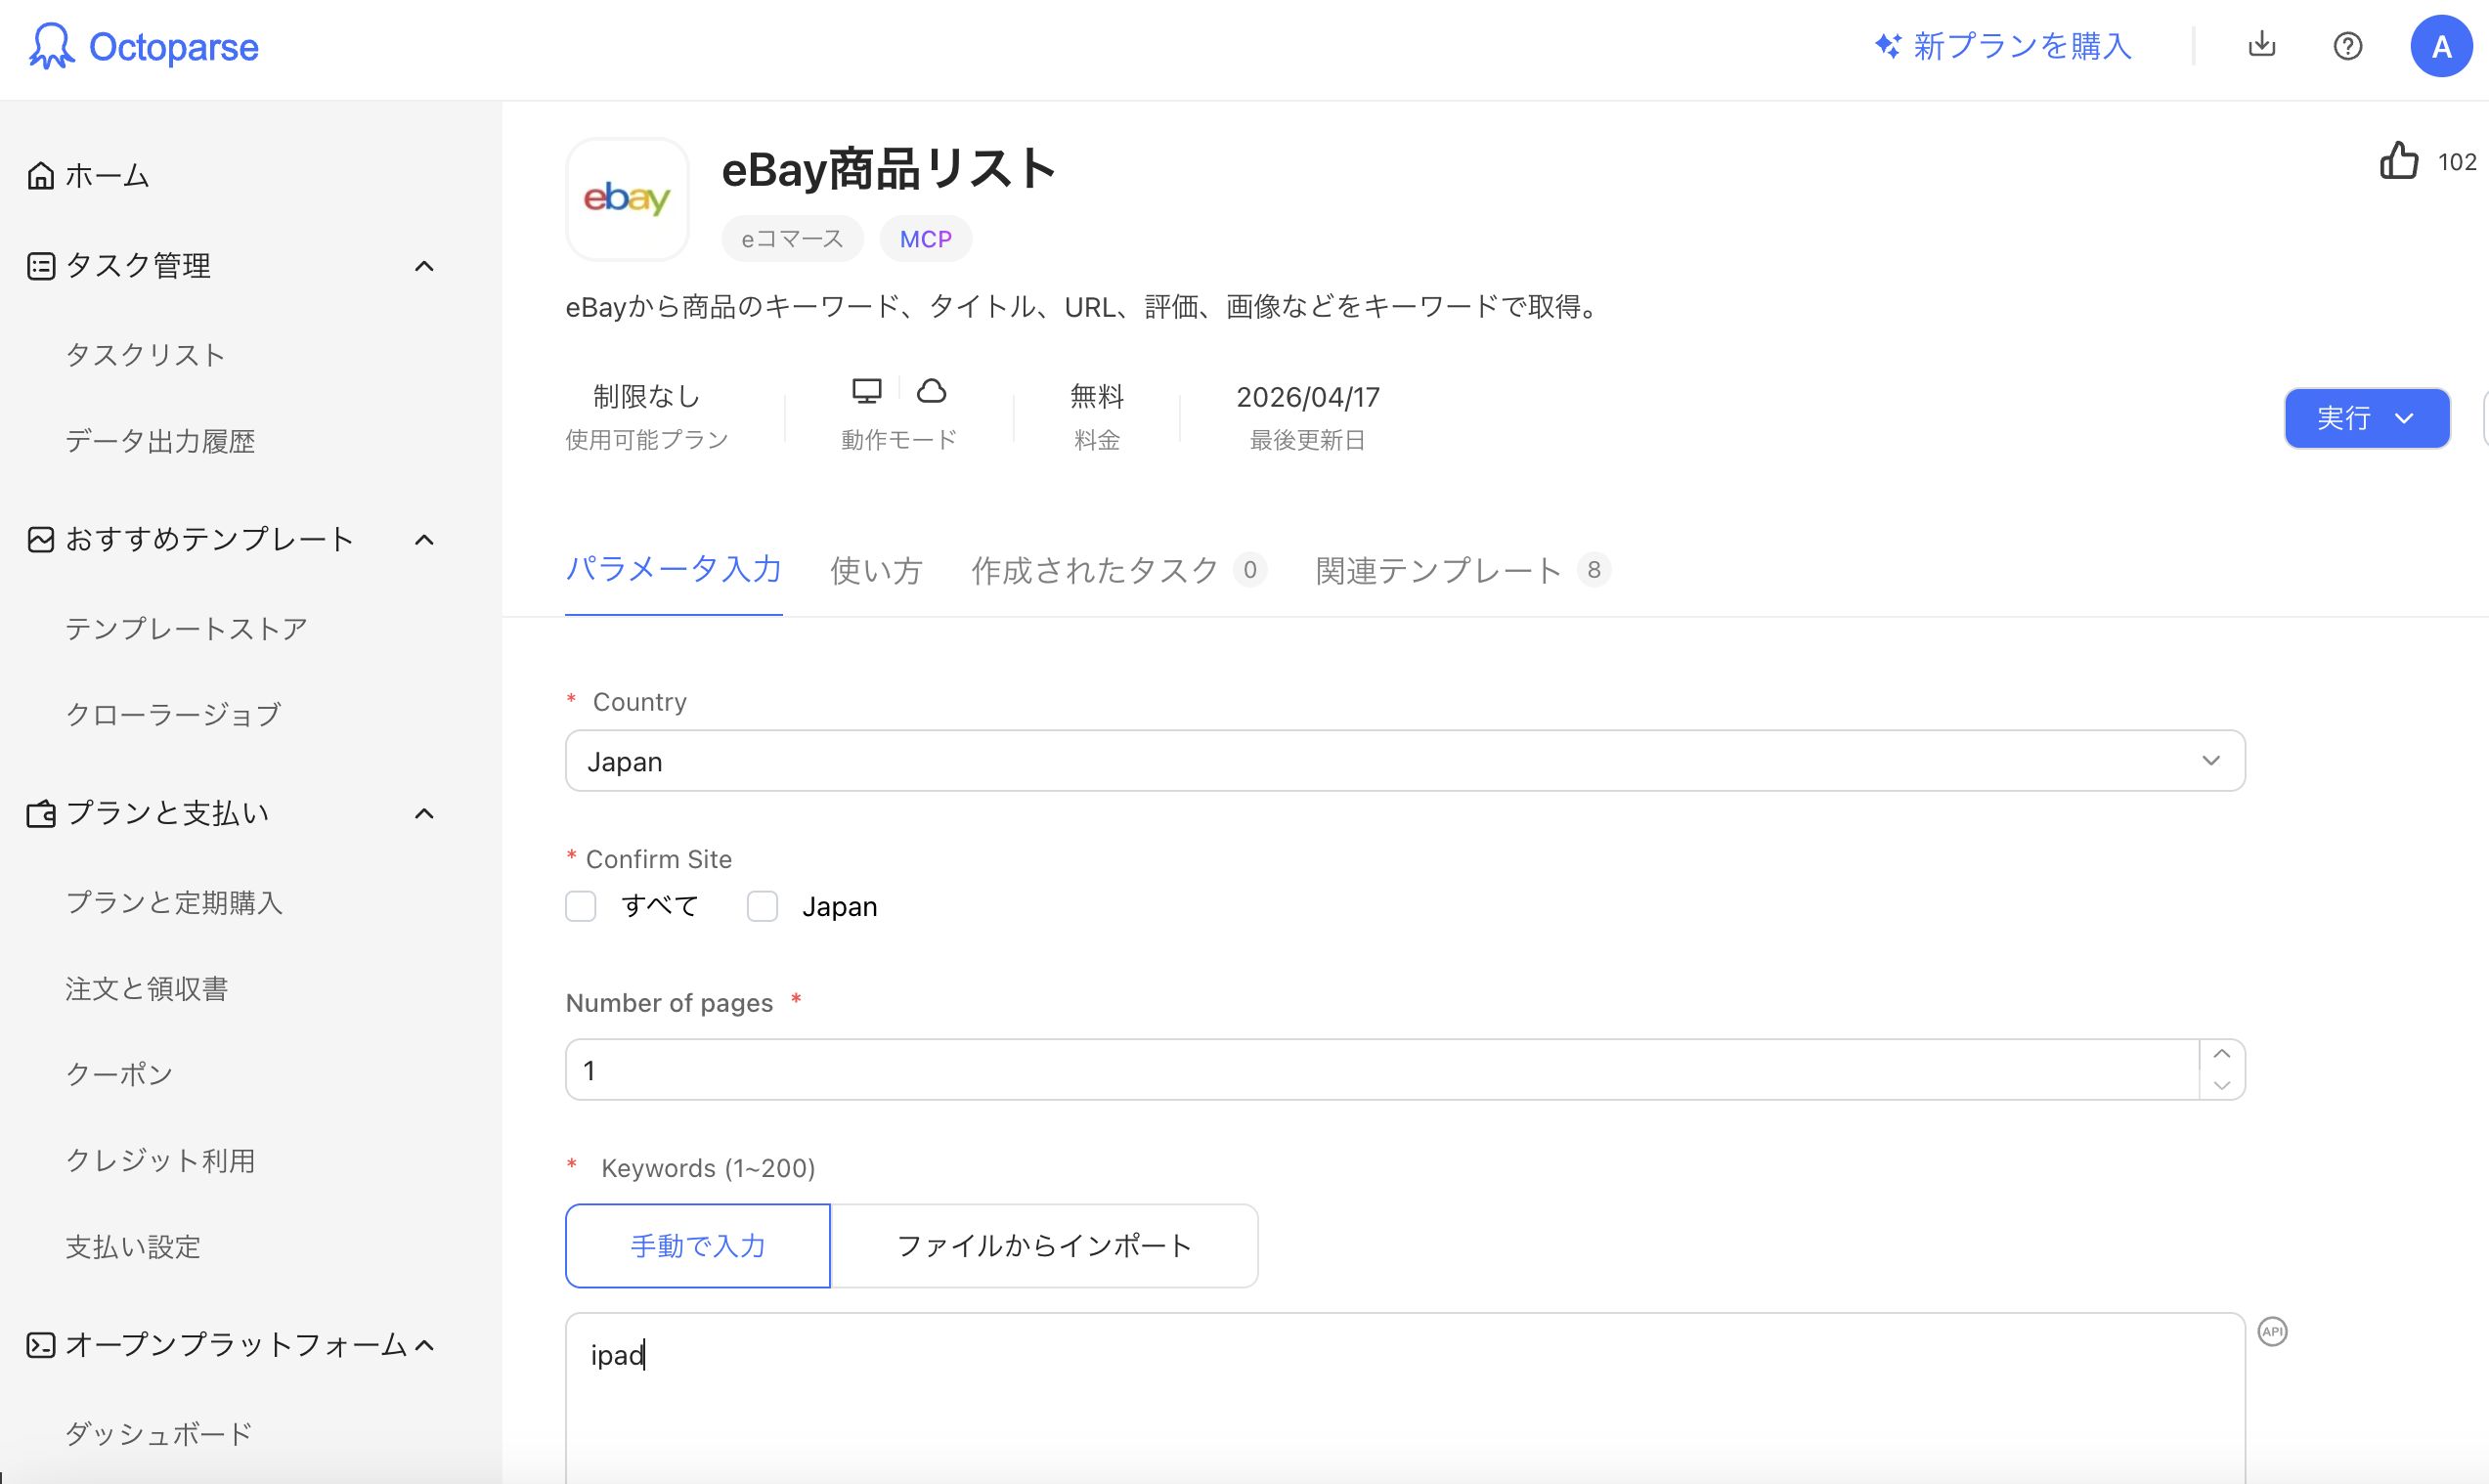
Task: Click the 実行 run button
Action: [x=2366, y=418]
